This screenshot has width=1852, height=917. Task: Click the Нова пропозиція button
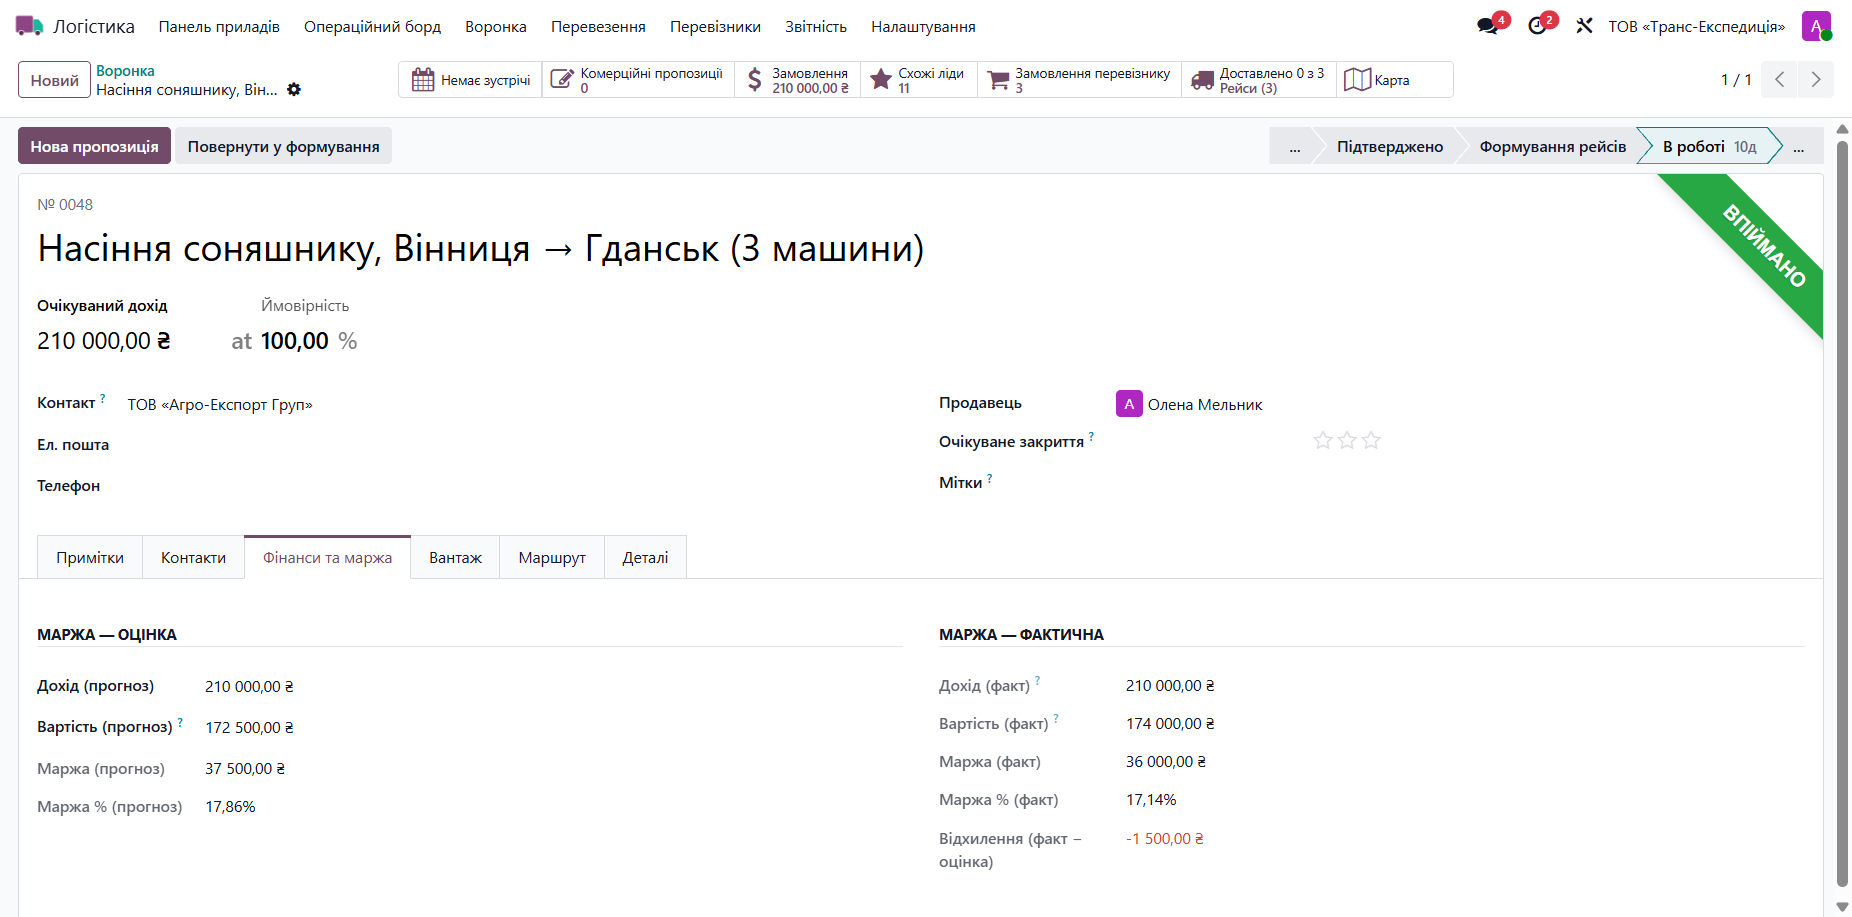tap(94, 146)
